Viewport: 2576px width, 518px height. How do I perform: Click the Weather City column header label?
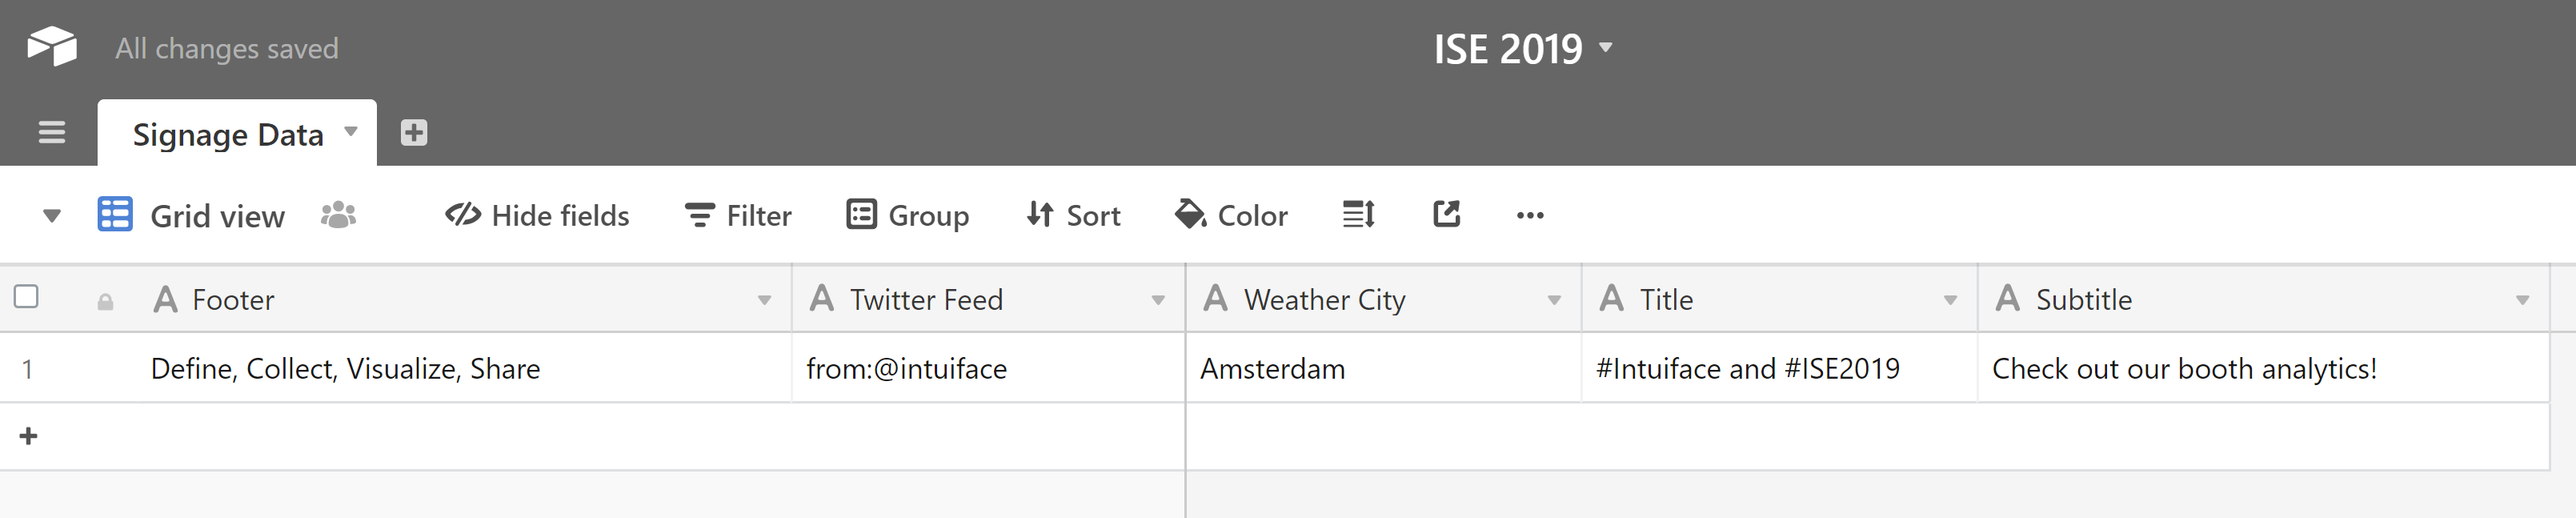[1325, 299]
